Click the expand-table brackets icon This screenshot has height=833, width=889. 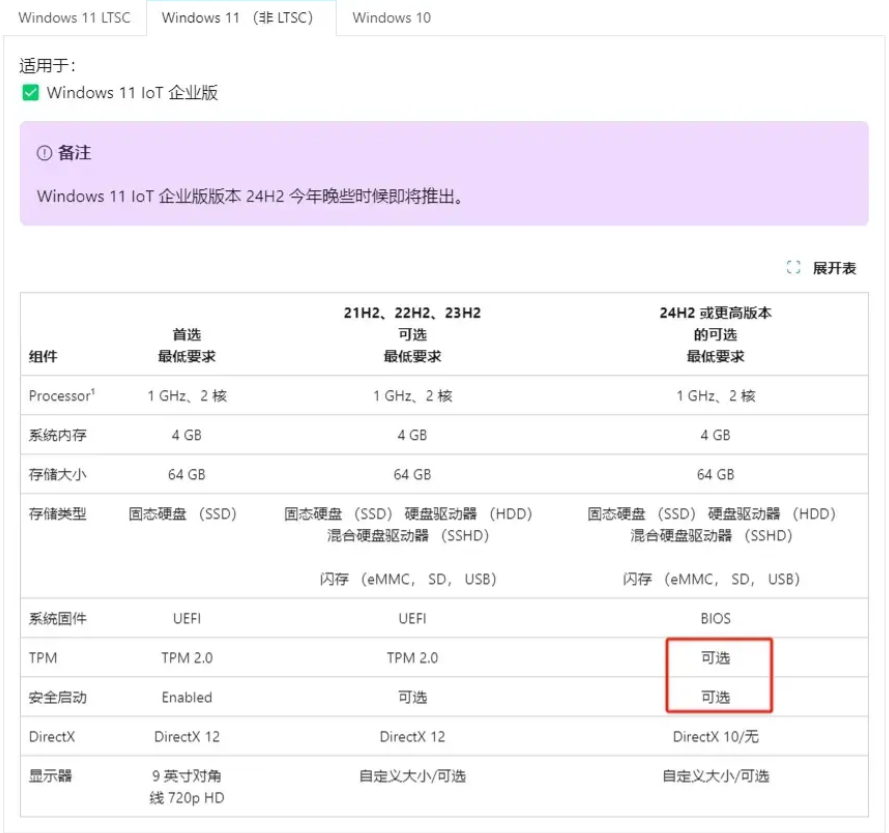(x=794, y=268)
